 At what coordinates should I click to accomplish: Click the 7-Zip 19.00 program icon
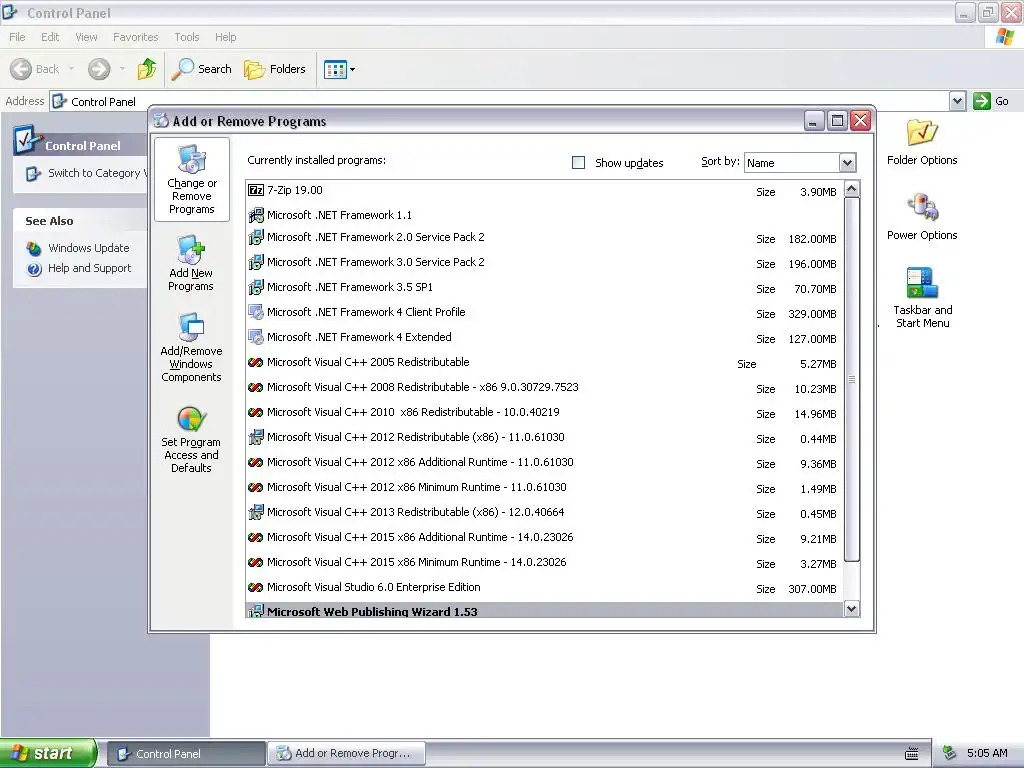(x=255, y=190)
